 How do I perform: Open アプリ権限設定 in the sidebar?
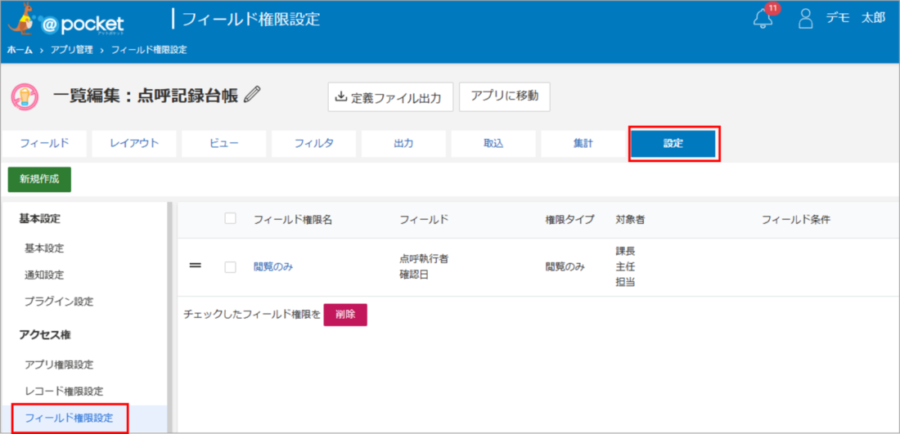coord(59,365)
